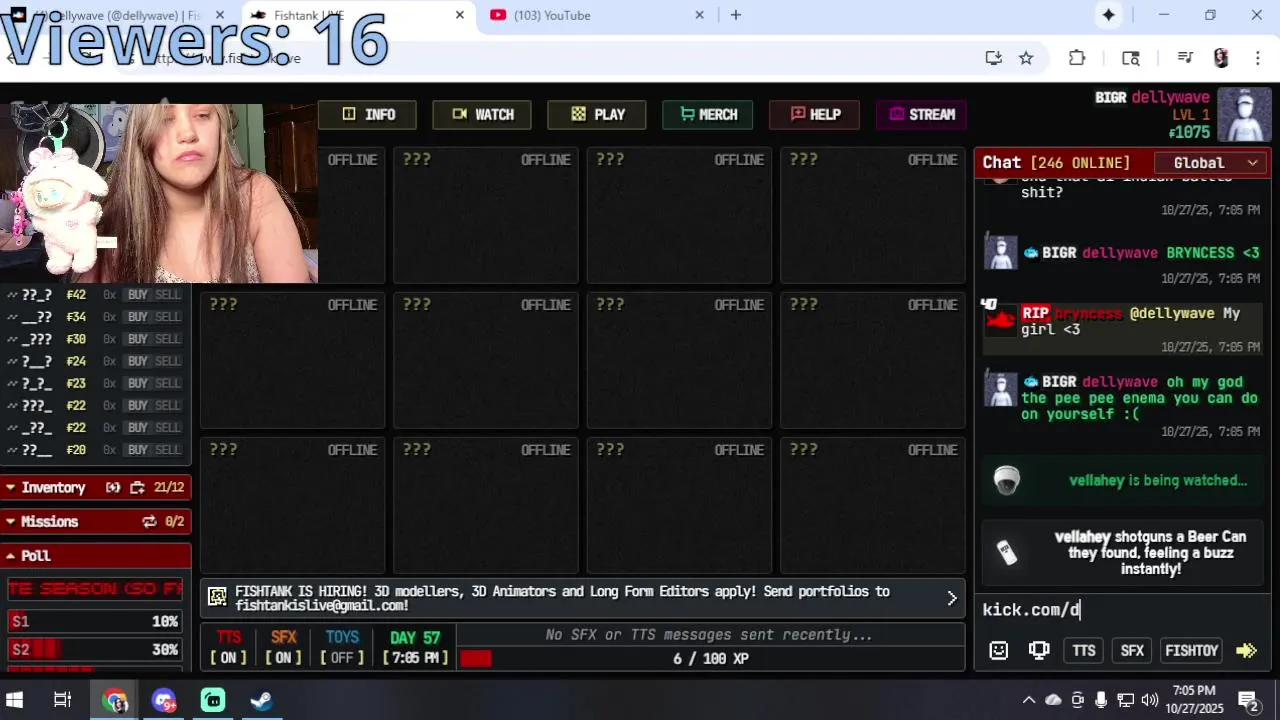Click avatar beside dellywave BRYNCESS message
Screen dimensions: 1280x720
(x=1000, y=252)
